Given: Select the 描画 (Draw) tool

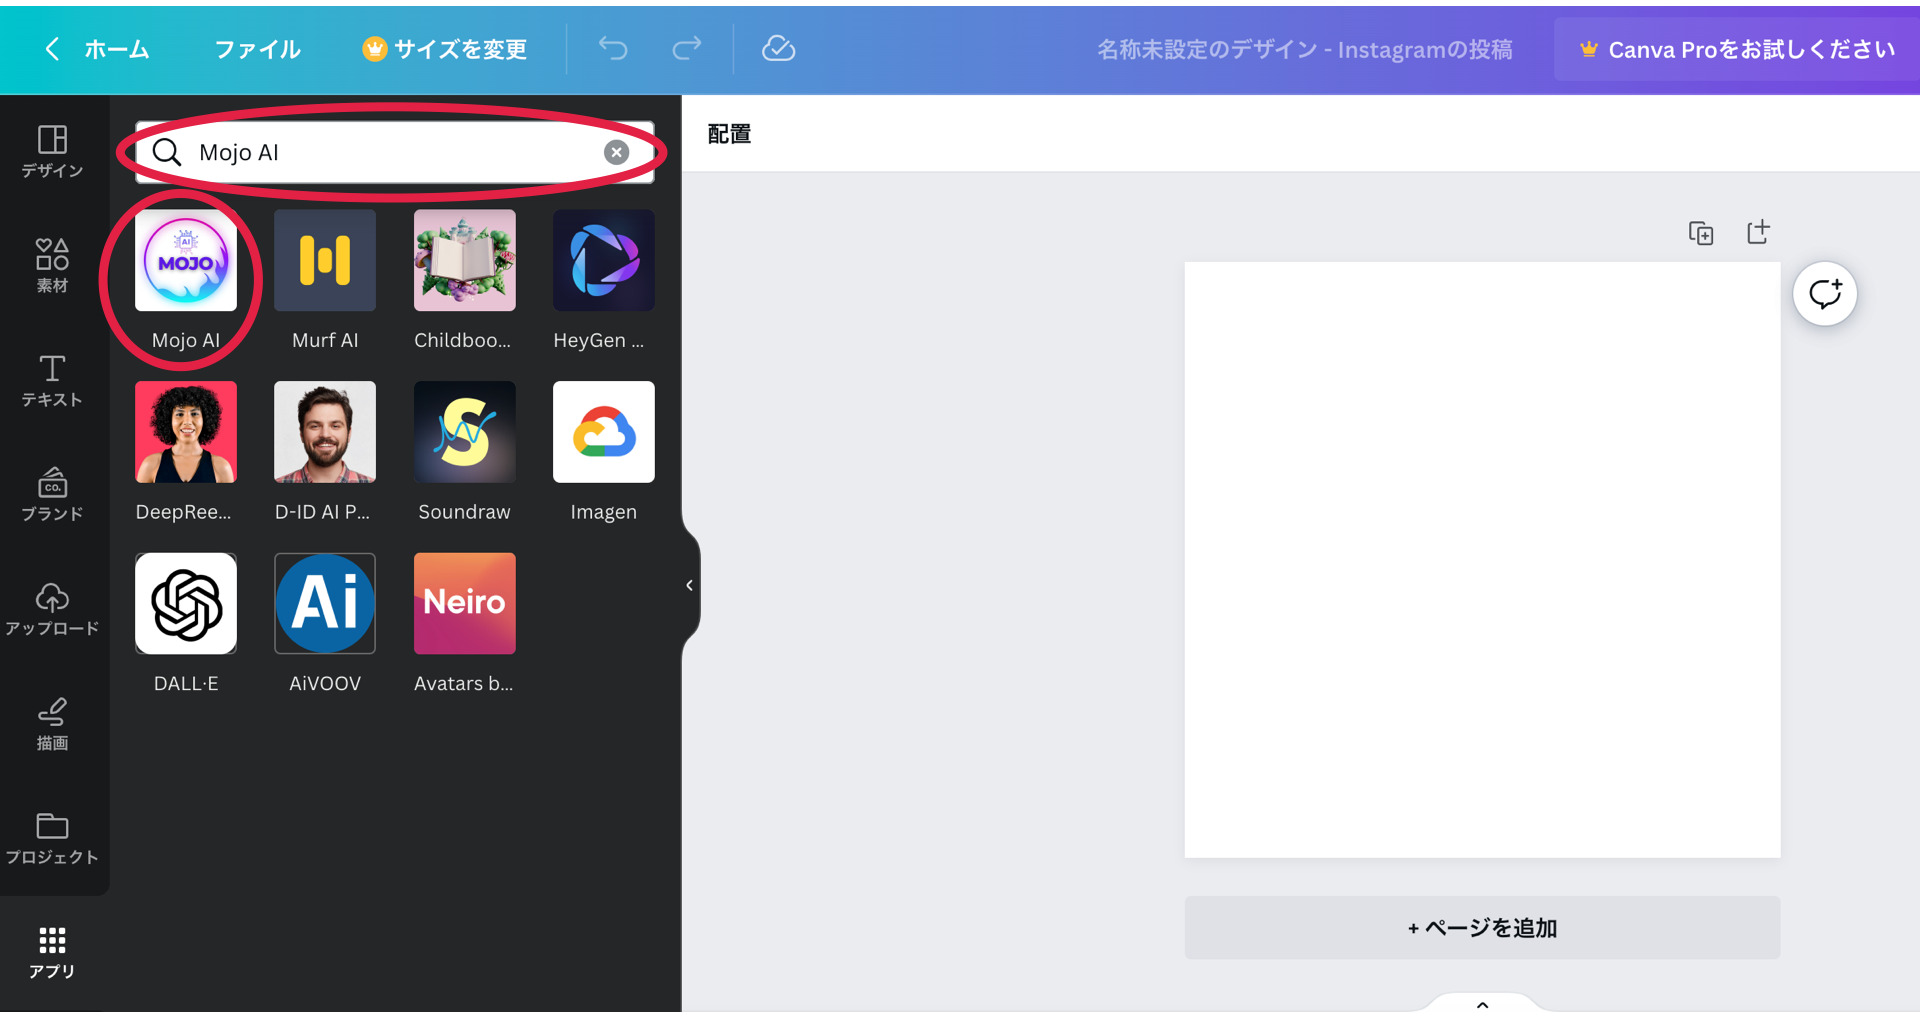Looking at the screenshot, I should pos(52,724).
